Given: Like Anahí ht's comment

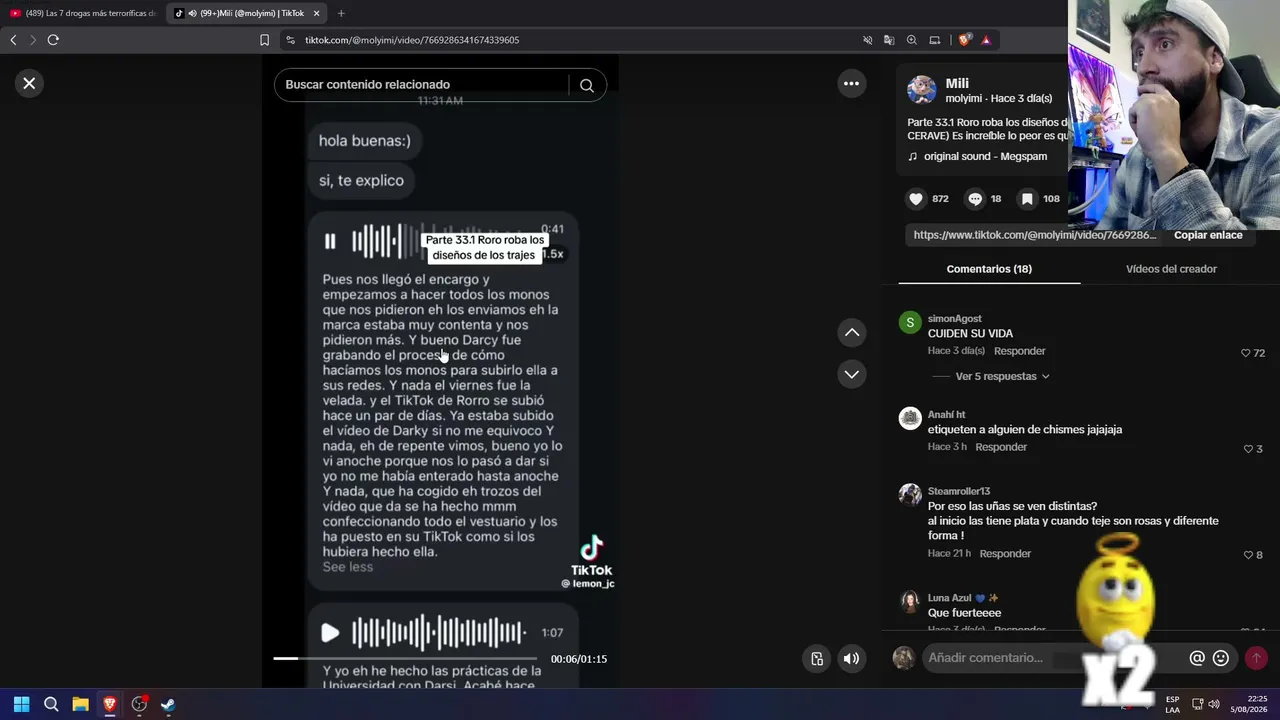Looking at the screenshot, I should point(1247,449).
